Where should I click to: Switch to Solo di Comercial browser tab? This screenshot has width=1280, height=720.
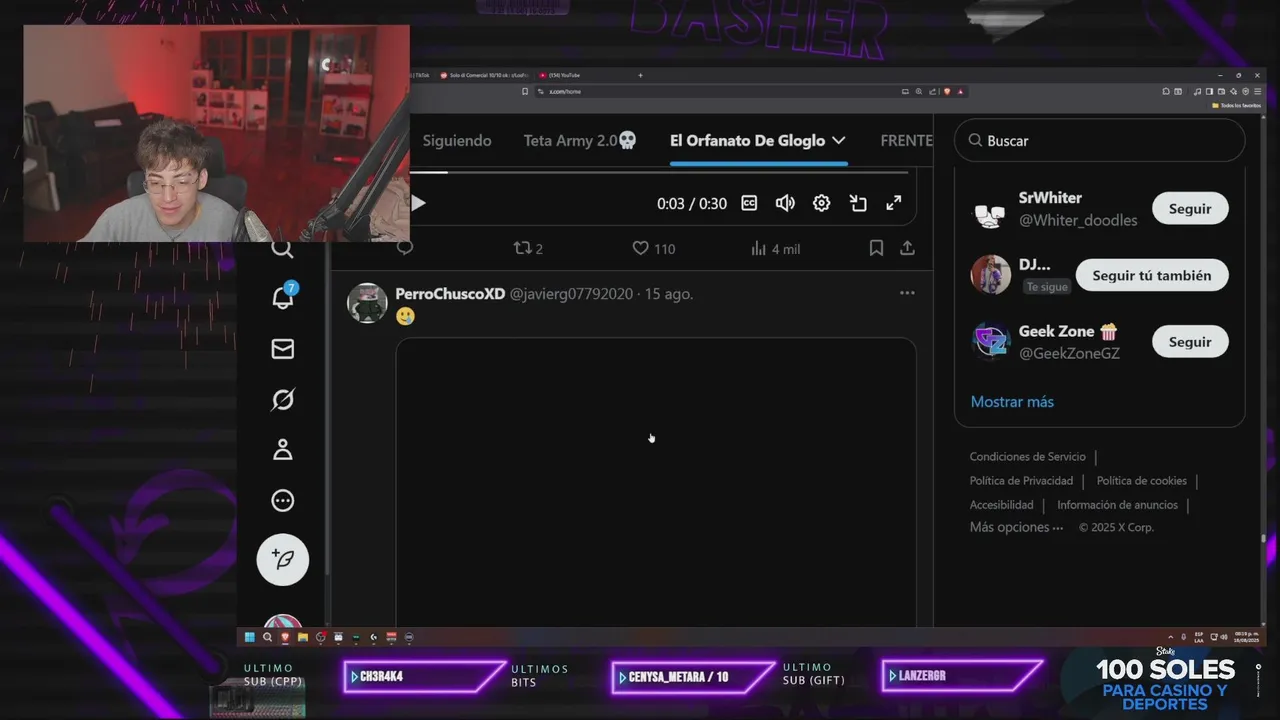[484, 75]
